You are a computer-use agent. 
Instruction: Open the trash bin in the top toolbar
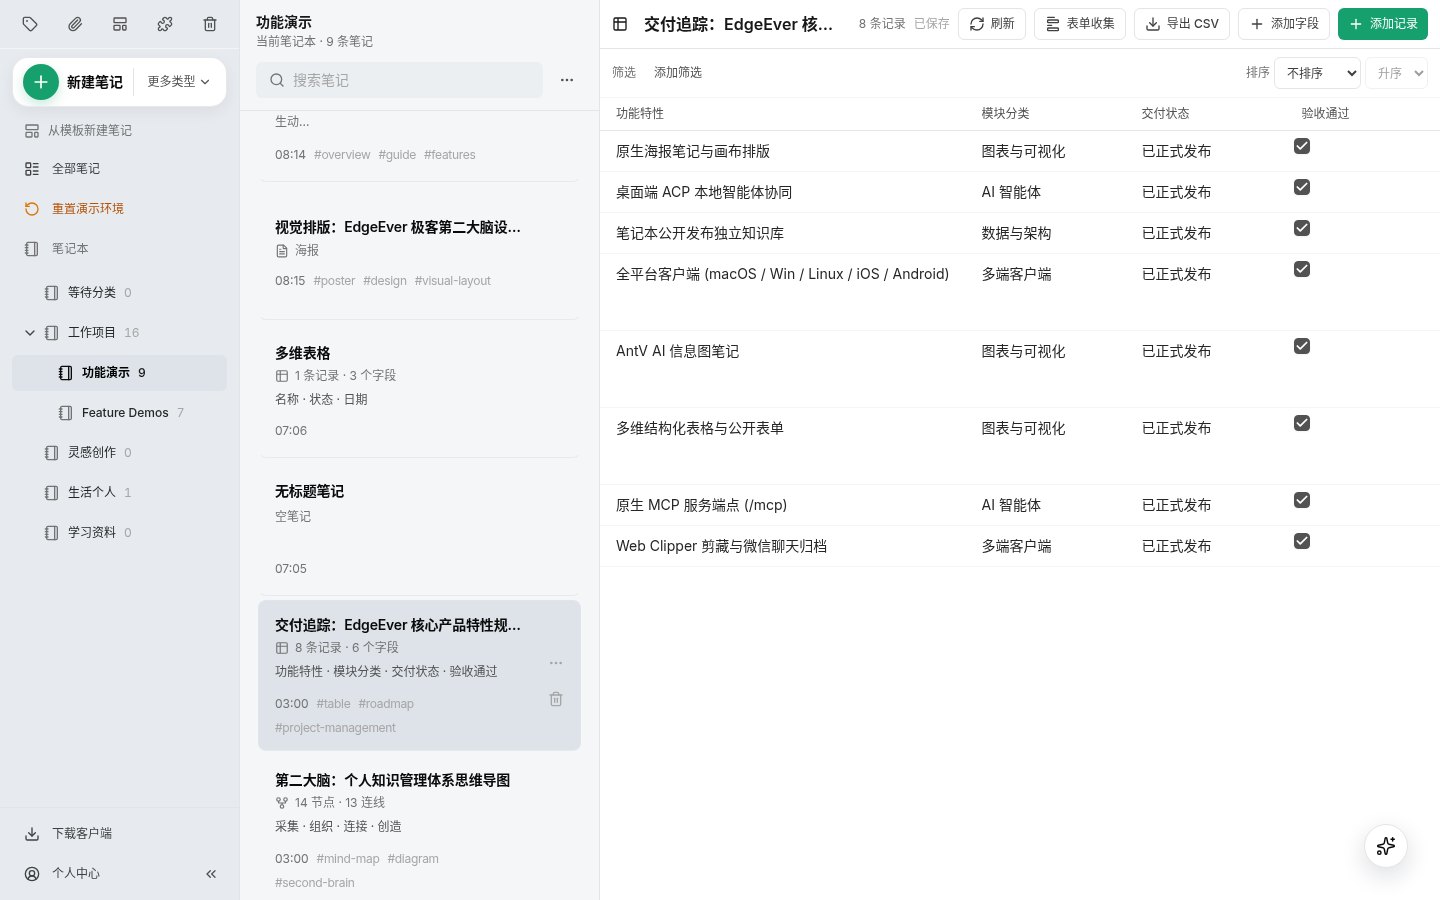tap(210, 24)
